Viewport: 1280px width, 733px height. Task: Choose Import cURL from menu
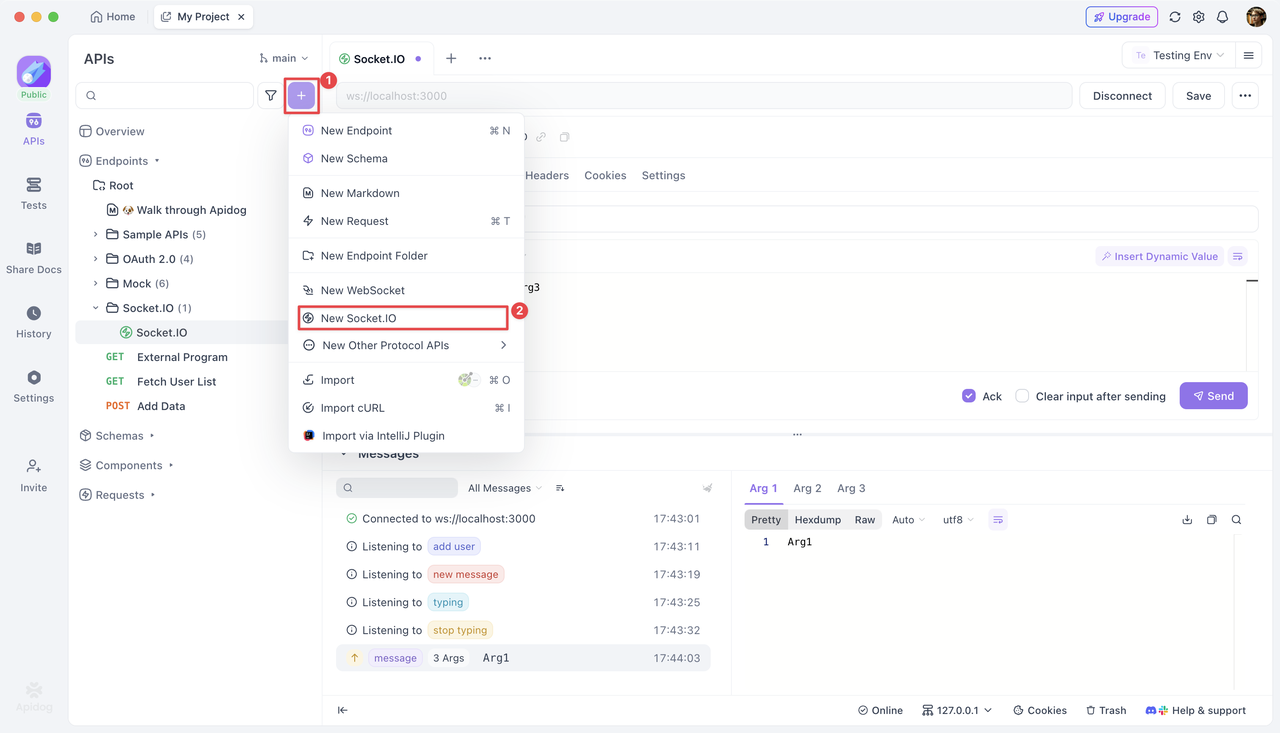(406, 408)
